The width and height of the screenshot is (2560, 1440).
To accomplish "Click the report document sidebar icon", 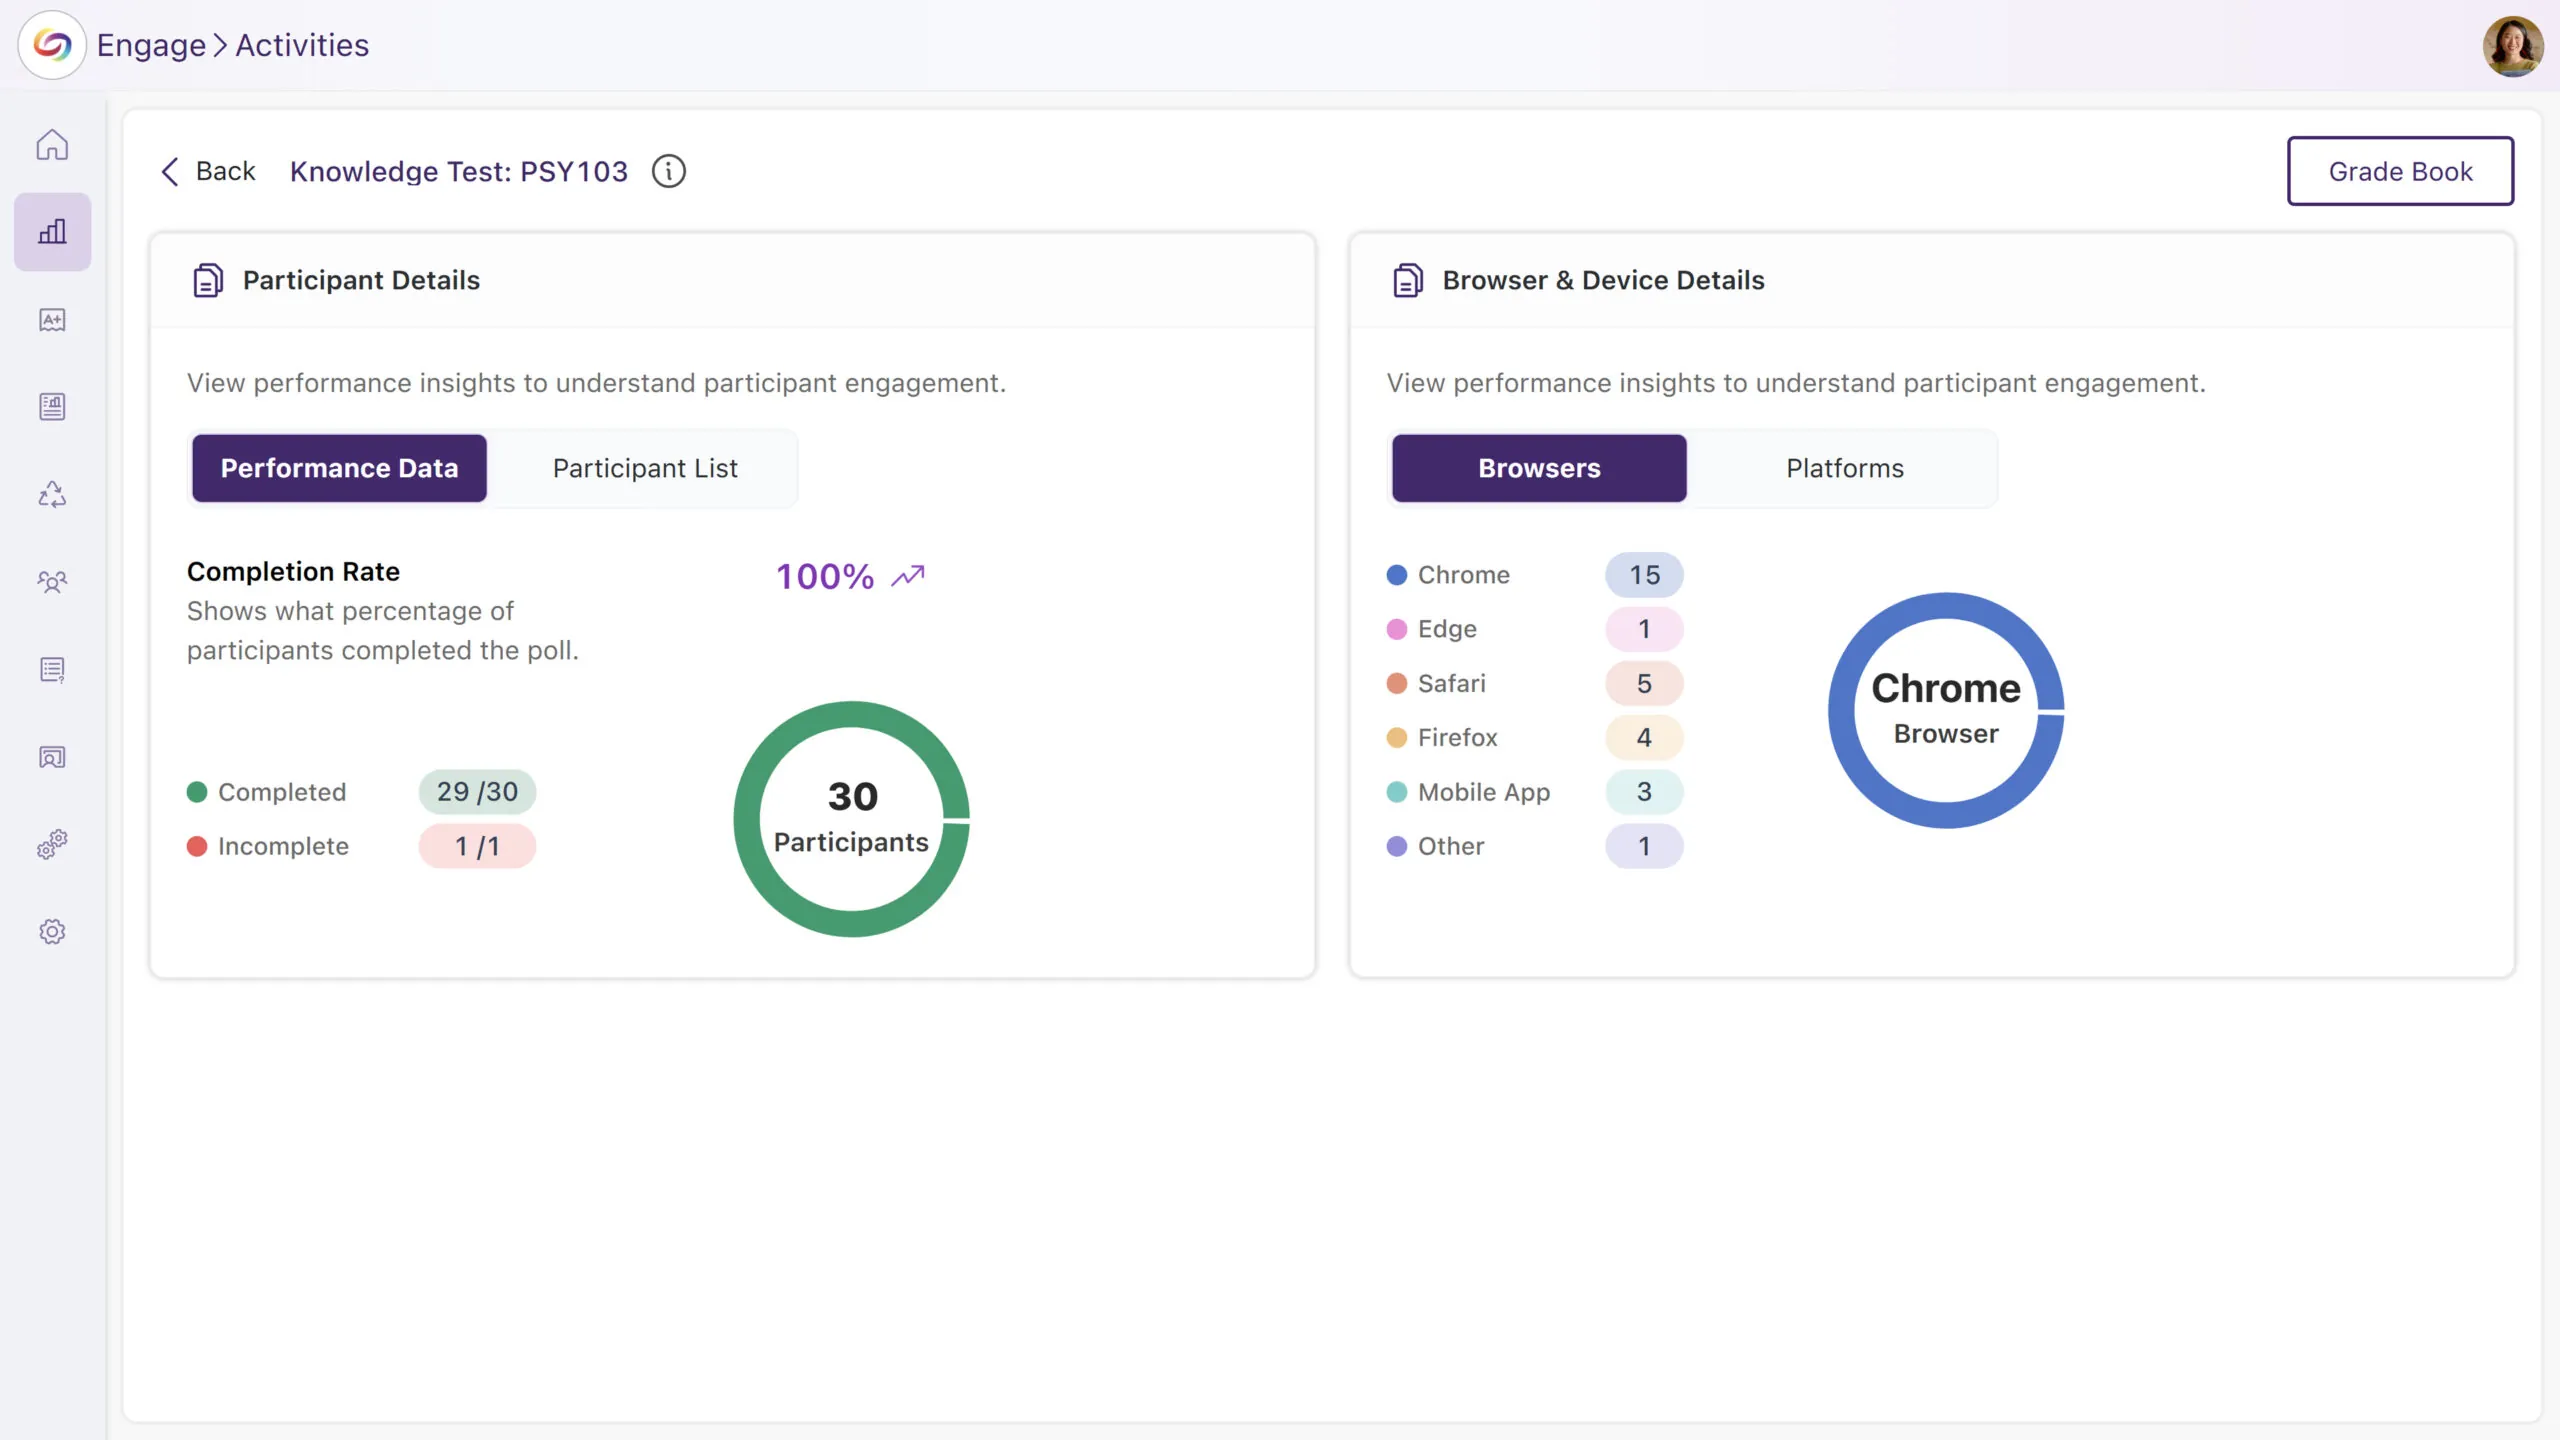I will 52,407.
